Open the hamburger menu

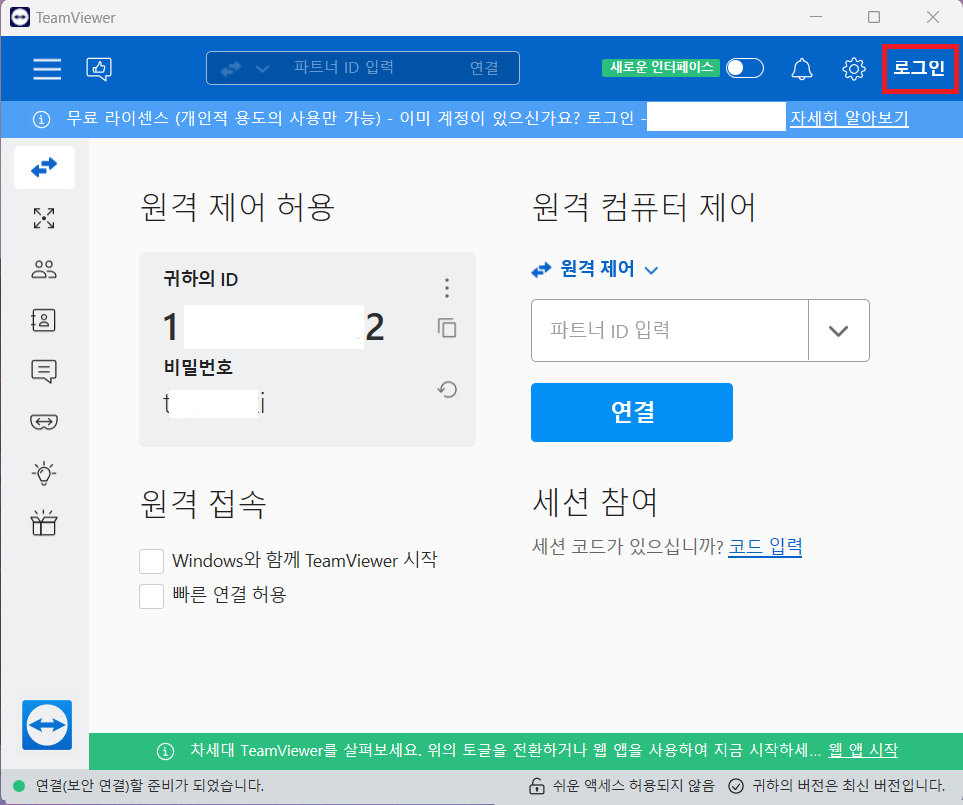pyautogui.click(x=47, y=69)
